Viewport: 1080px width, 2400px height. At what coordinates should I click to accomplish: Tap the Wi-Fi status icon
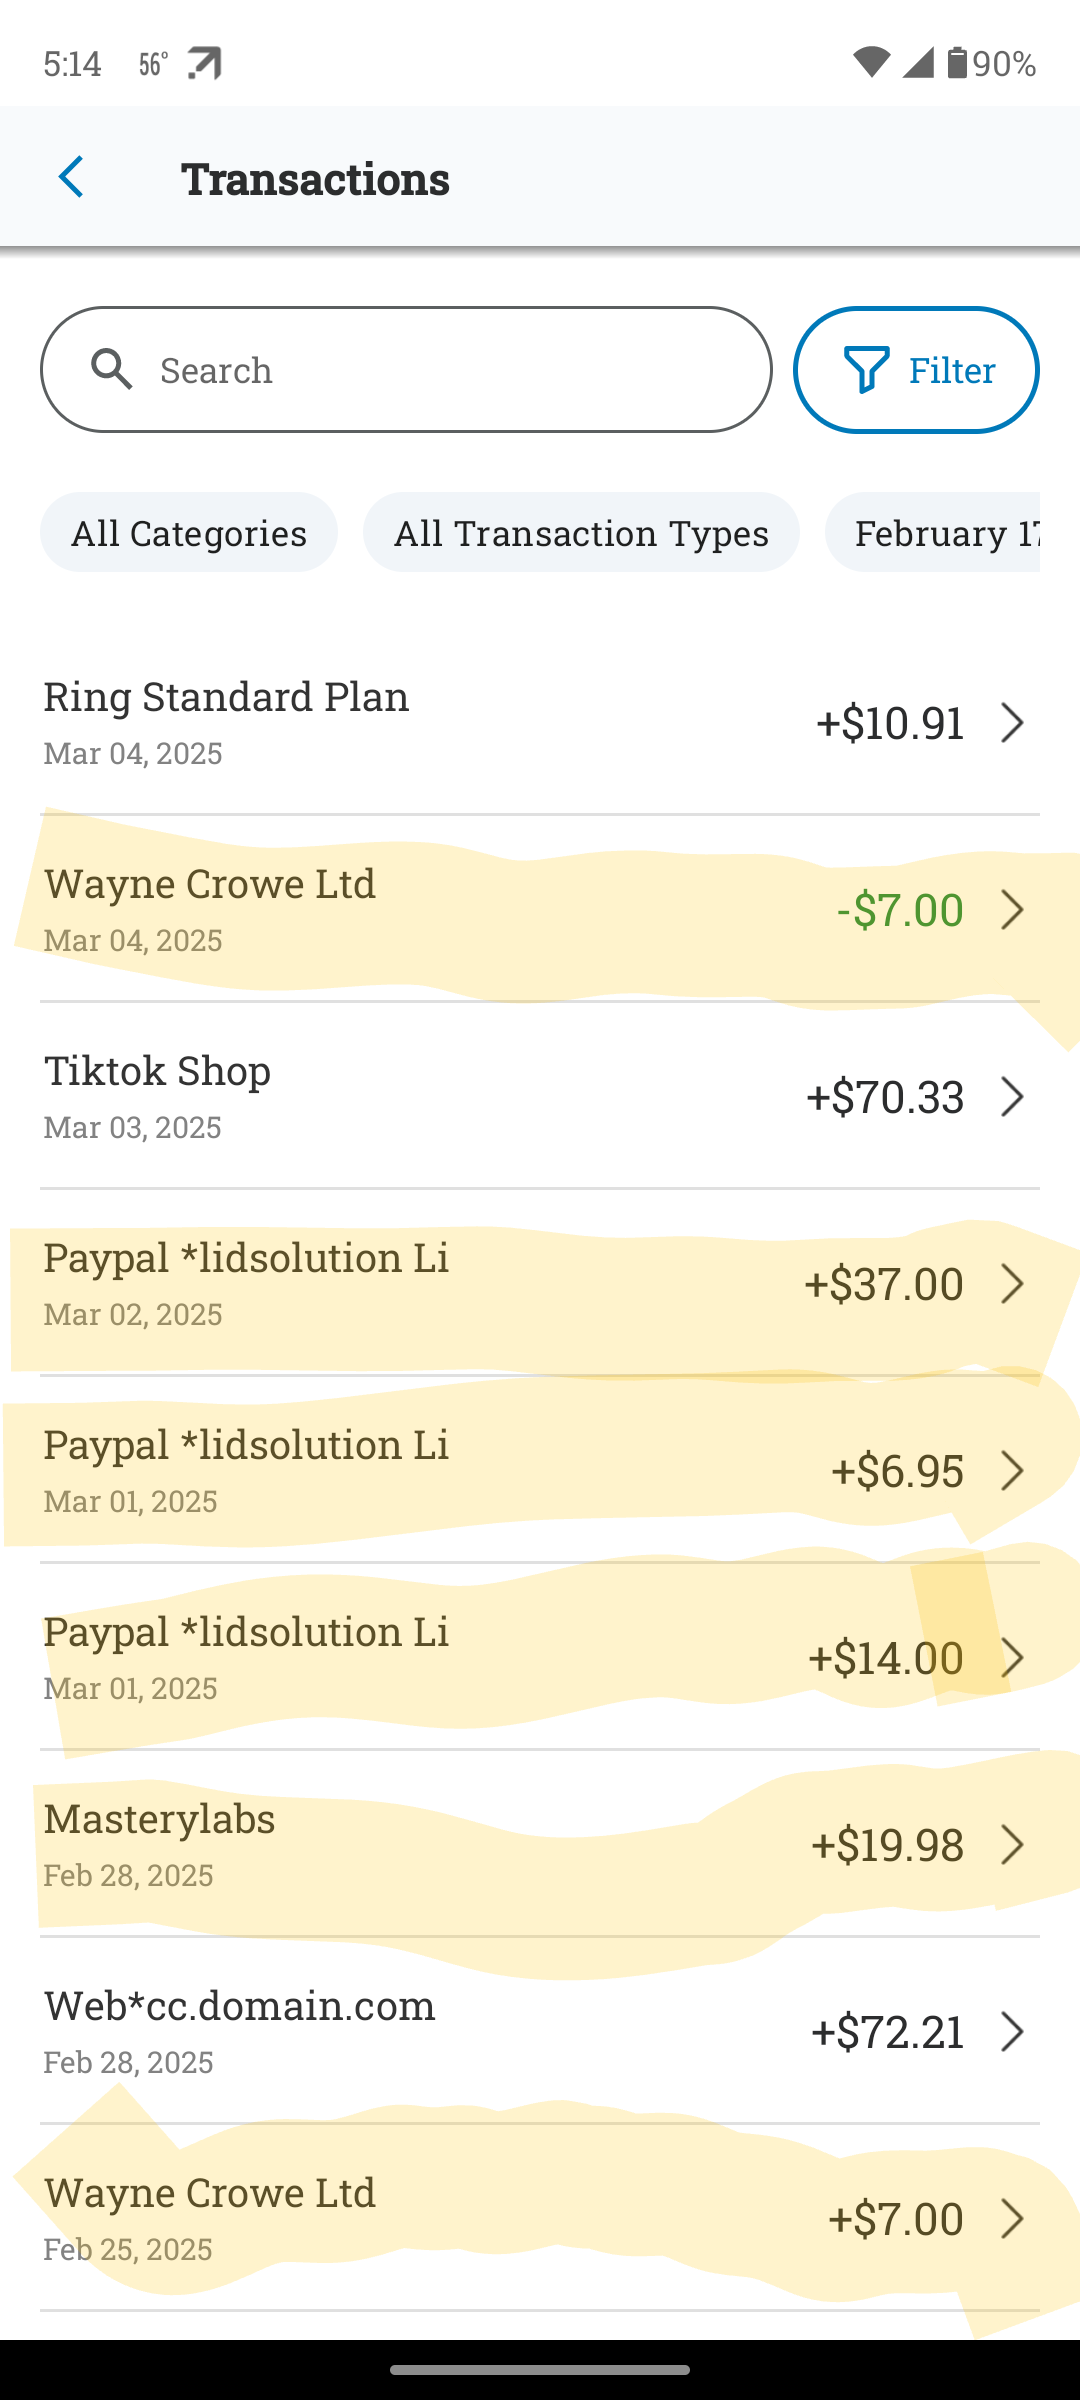click(871, 63)
